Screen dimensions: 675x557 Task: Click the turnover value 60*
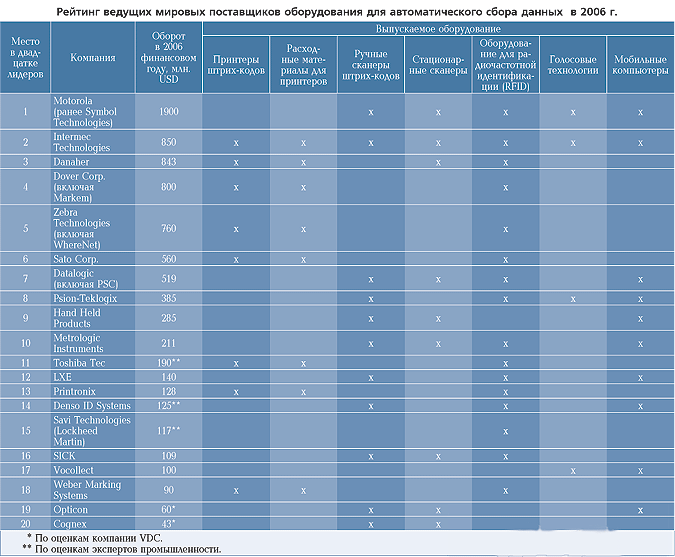(169, 510)
